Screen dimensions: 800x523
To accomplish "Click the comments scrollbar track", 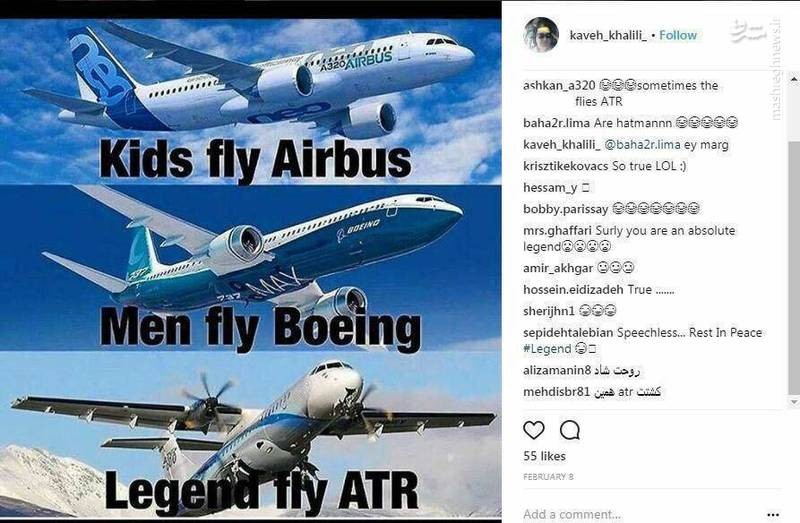I will click(794, 240).
